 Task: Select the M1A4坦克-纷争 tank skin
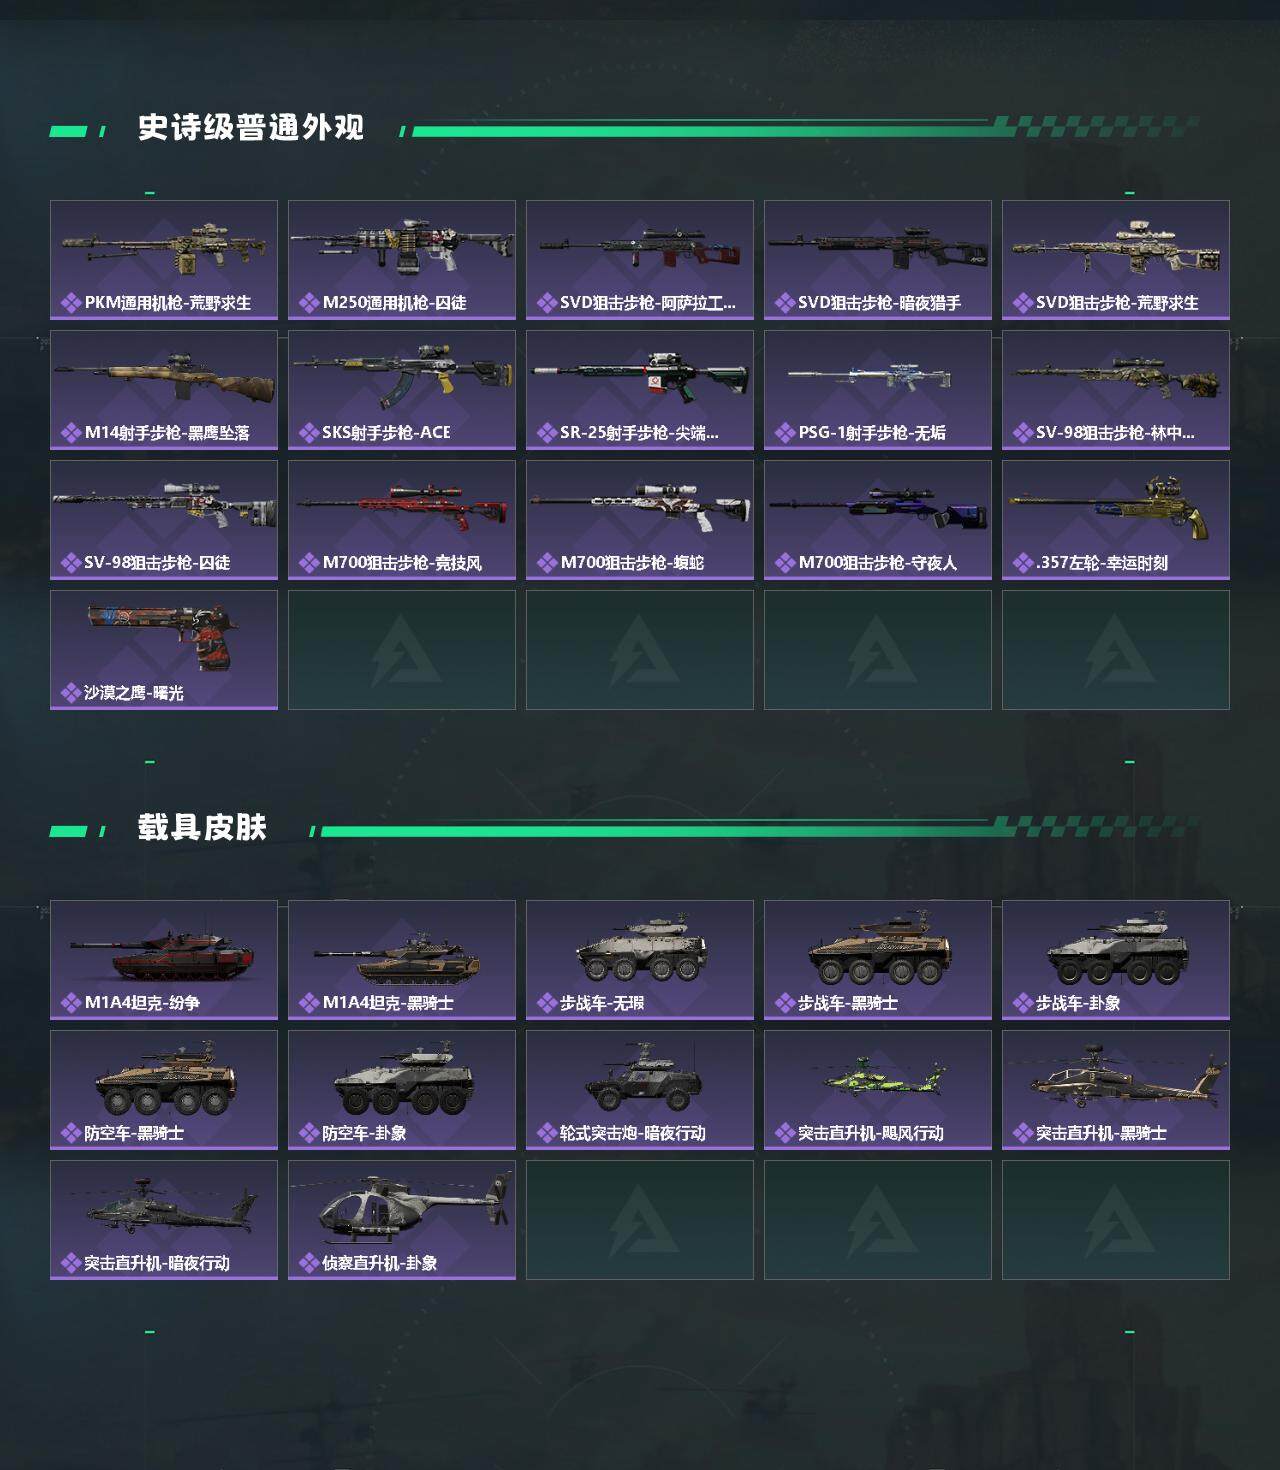[x=164, y=960]
